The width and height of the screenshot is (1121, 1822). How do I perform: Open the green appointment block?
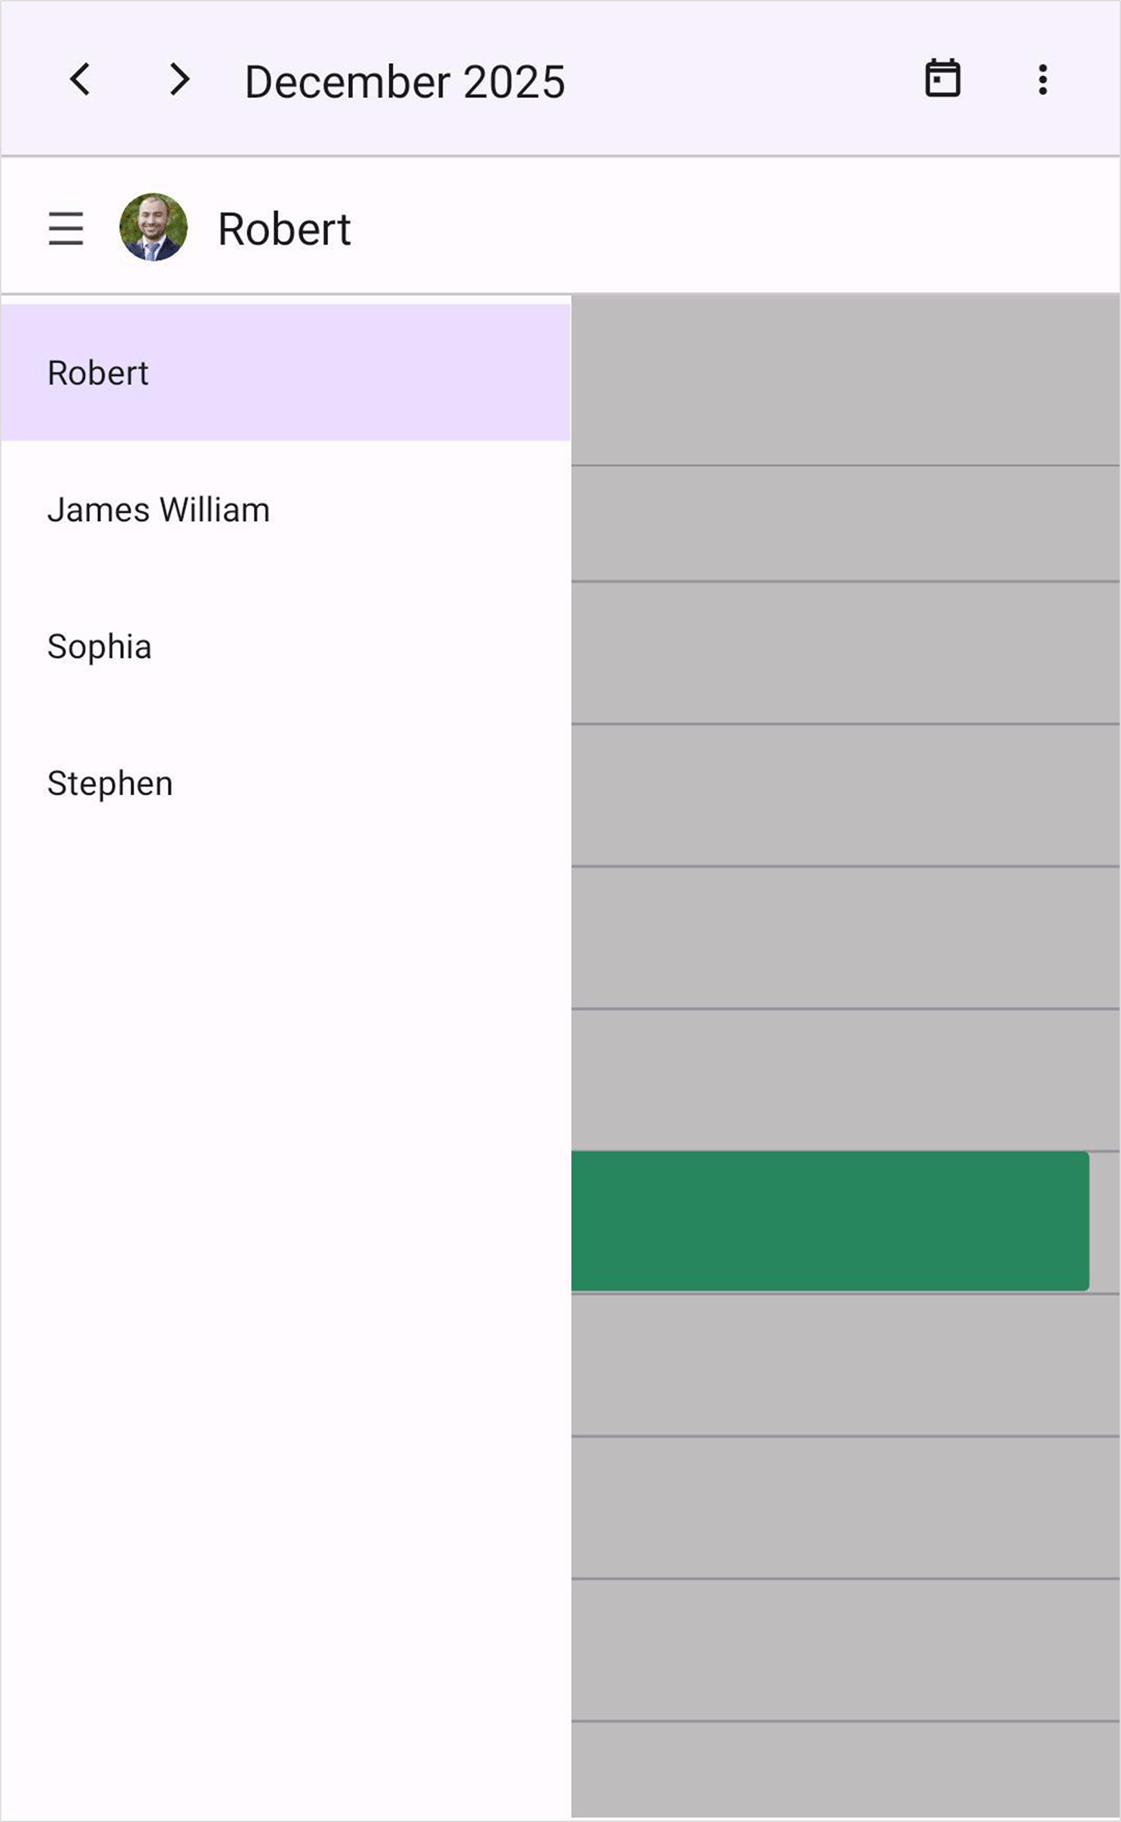(830, 1221)
